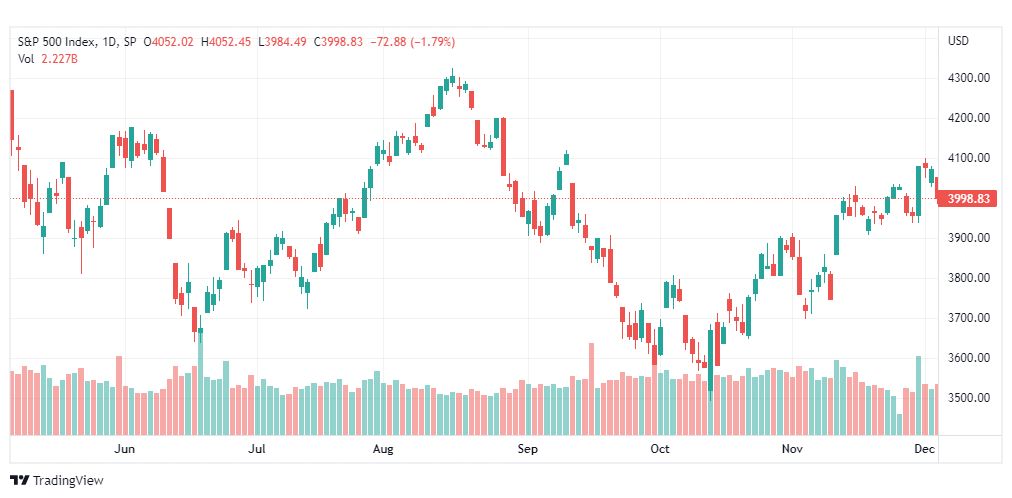Click the Oct label on time axis
1012x498 pixels.
tap(660, 449)
